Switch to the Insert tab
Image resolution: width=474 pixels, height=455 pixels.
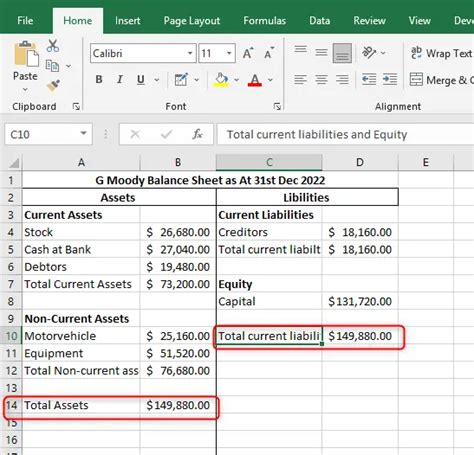pyautogui.click(x=127, y=21)
